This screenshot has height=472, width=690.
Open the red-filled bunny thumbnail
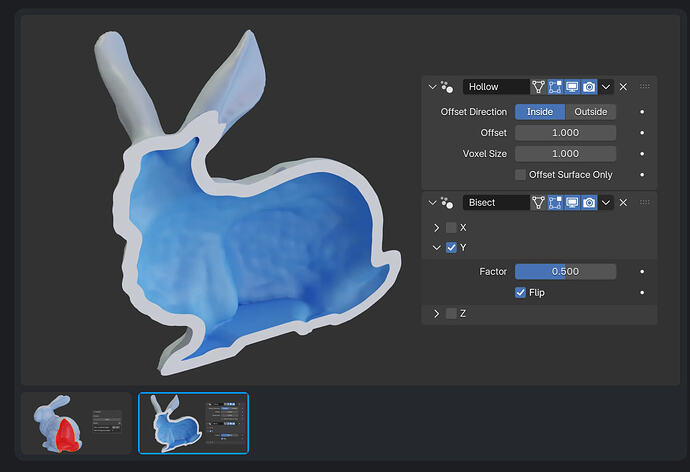click(77, 423)
